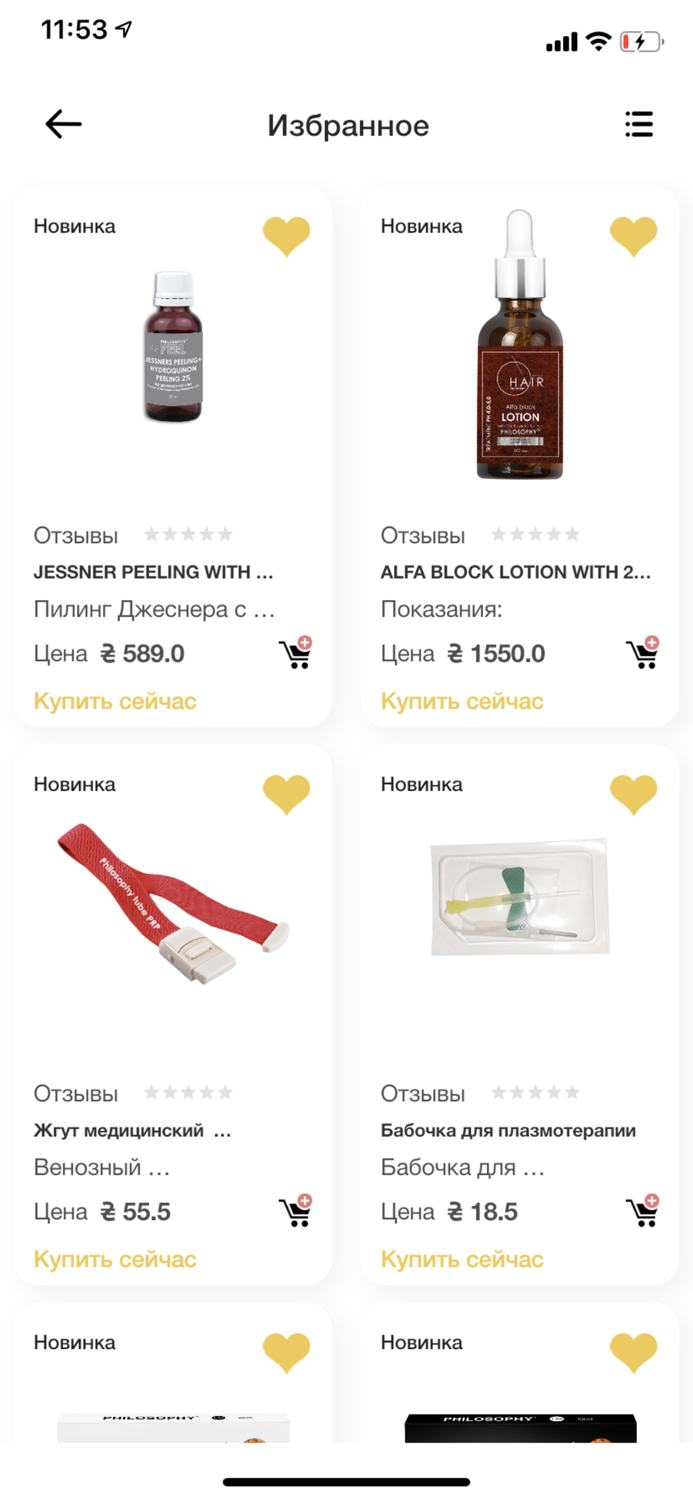This screenshot has width=693, height=1500.
Task: Open Бабочка для плазмотерапии product title
Action: pos(508,1131)
